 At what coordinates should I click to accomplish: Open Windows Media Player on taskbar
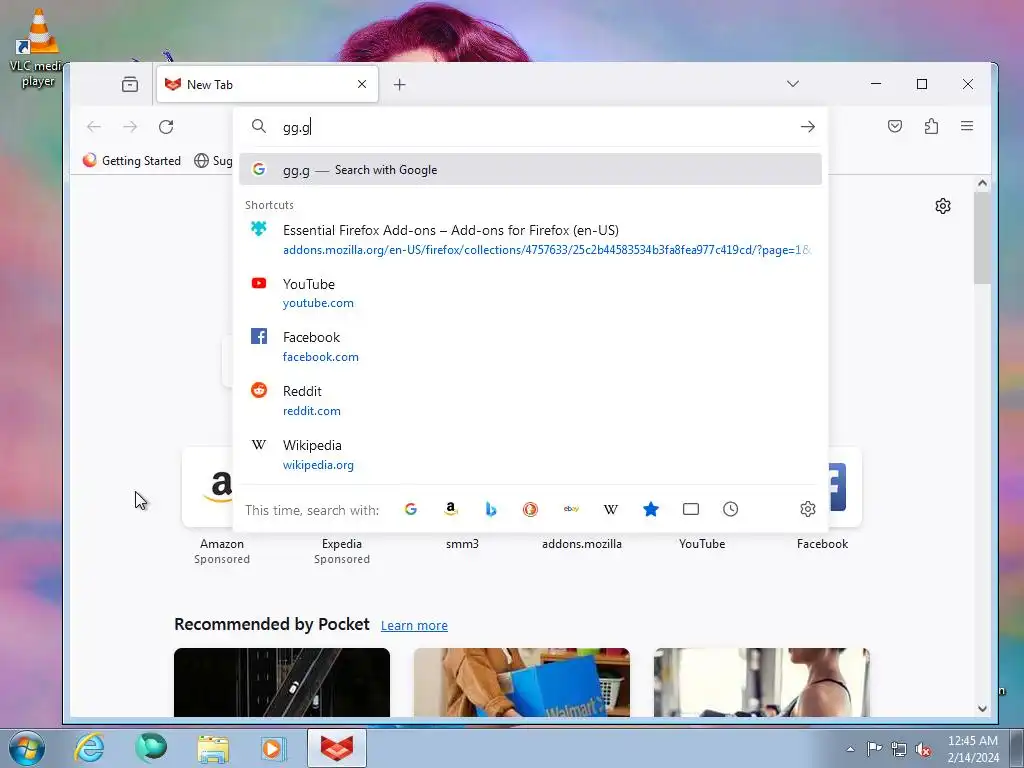273,748
